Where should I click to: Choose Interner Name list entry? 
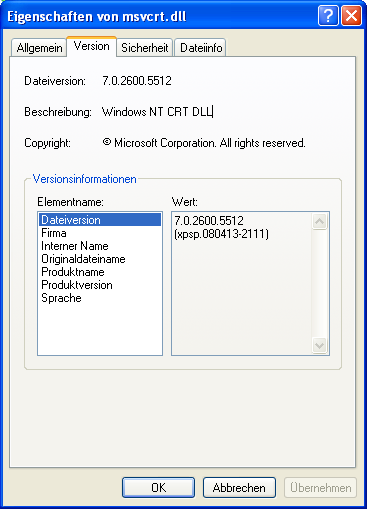(100, 246)
